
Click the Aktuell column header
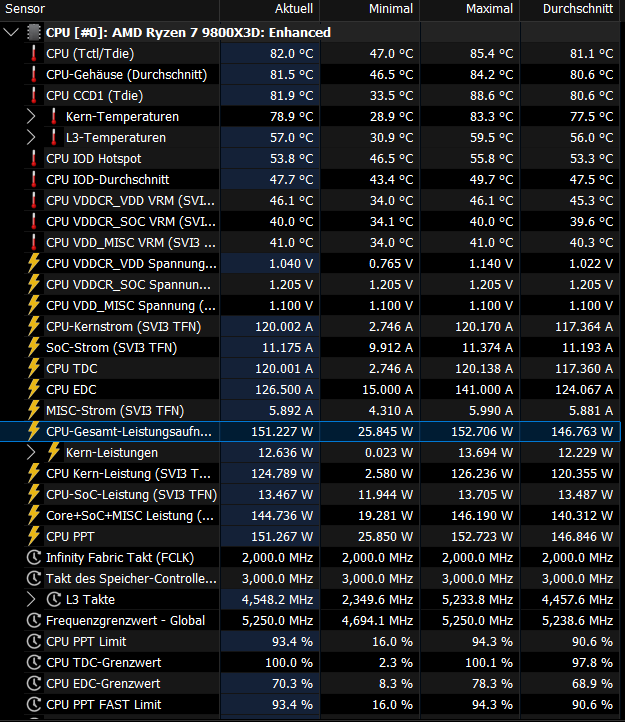[x=269, y=9]
